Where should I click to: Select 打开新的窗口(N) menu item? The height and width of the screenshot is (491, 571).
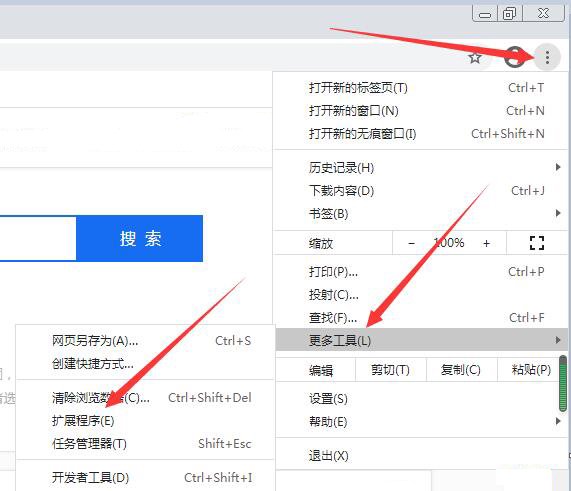421,111
